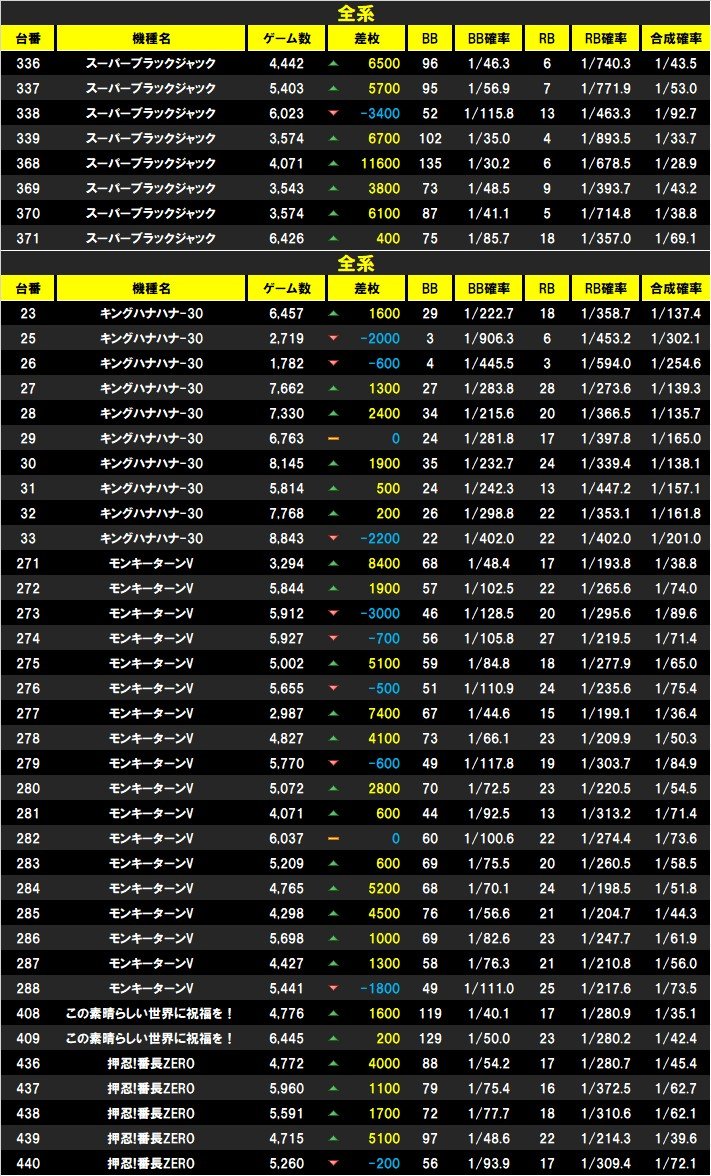Screen dimensions: 711x1176
Task: Click the green up arrow in row 409
Action: [334, 1039]
